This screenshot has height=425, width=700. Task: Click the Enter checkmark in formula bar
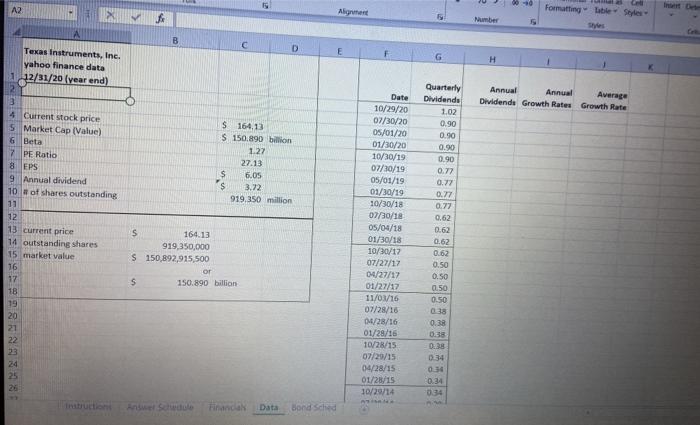point(136,17)
